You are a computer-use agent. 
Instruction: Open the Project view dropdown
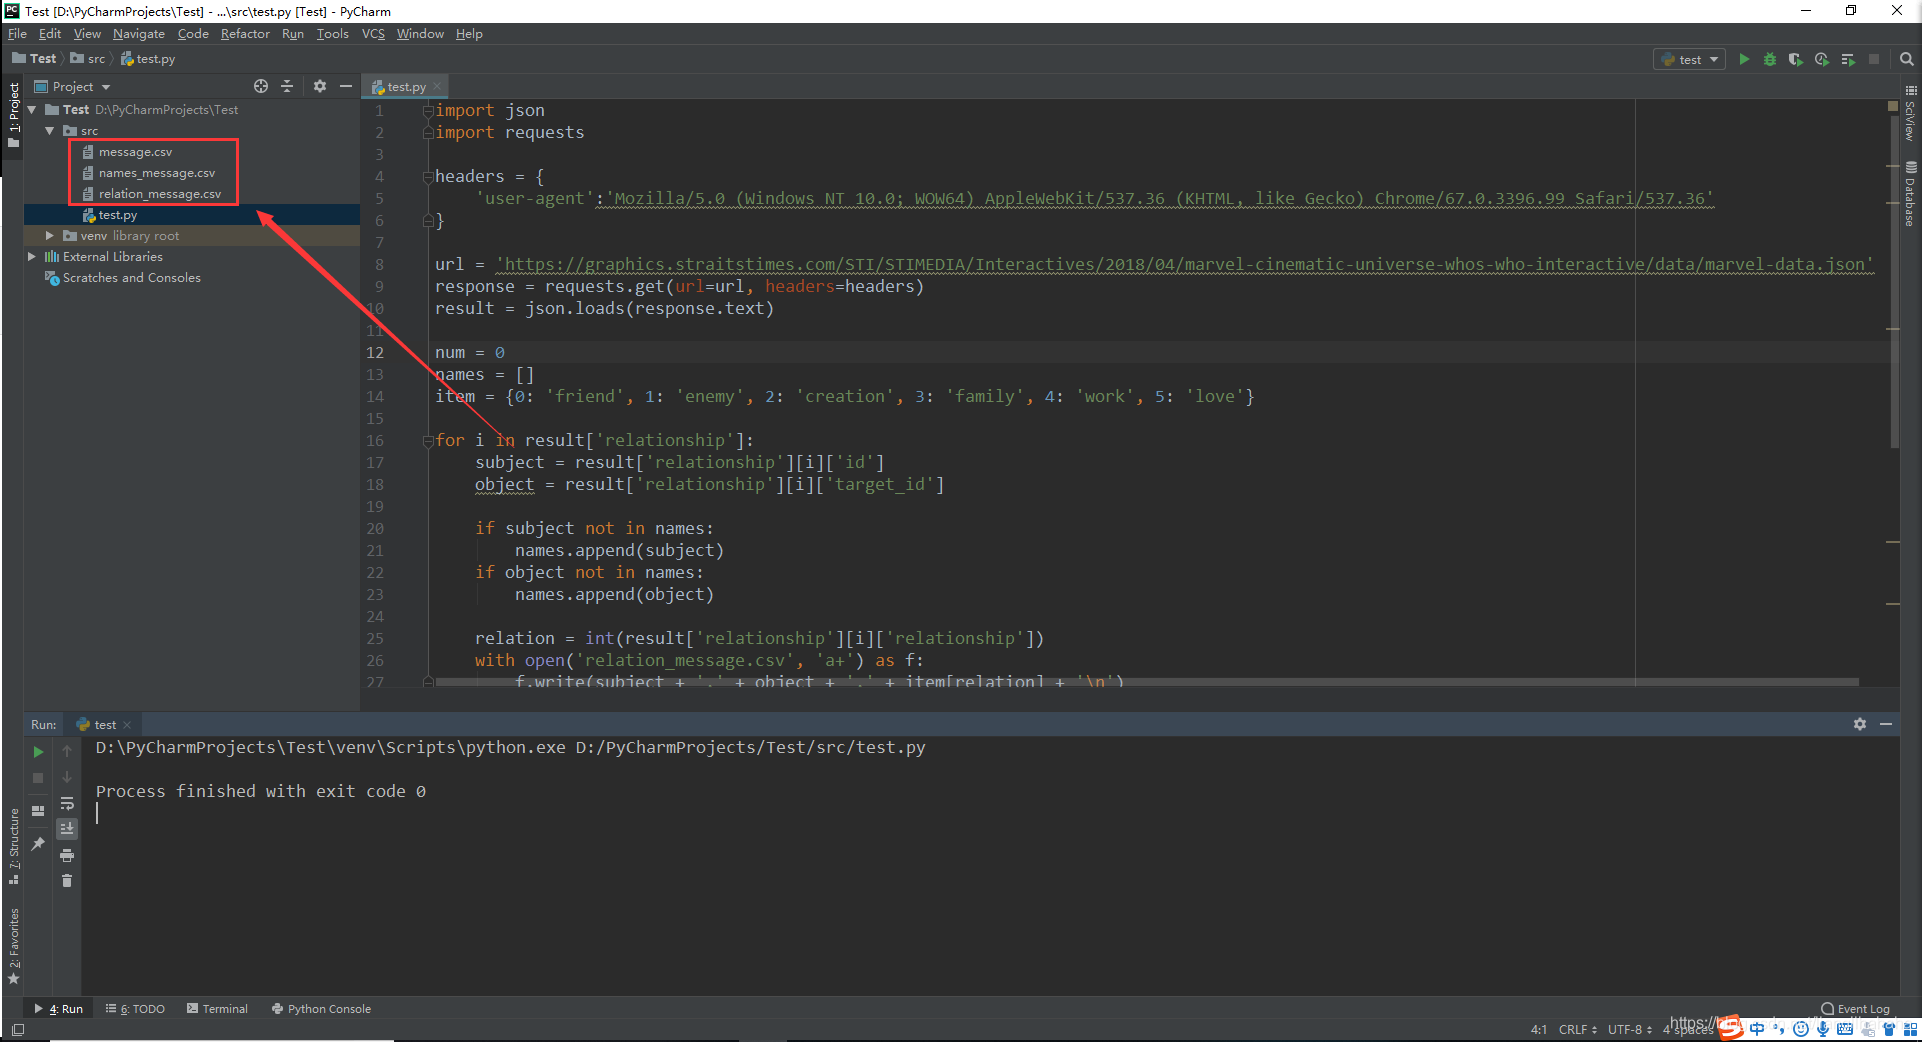pyautogui.click(x=72, y=87)
